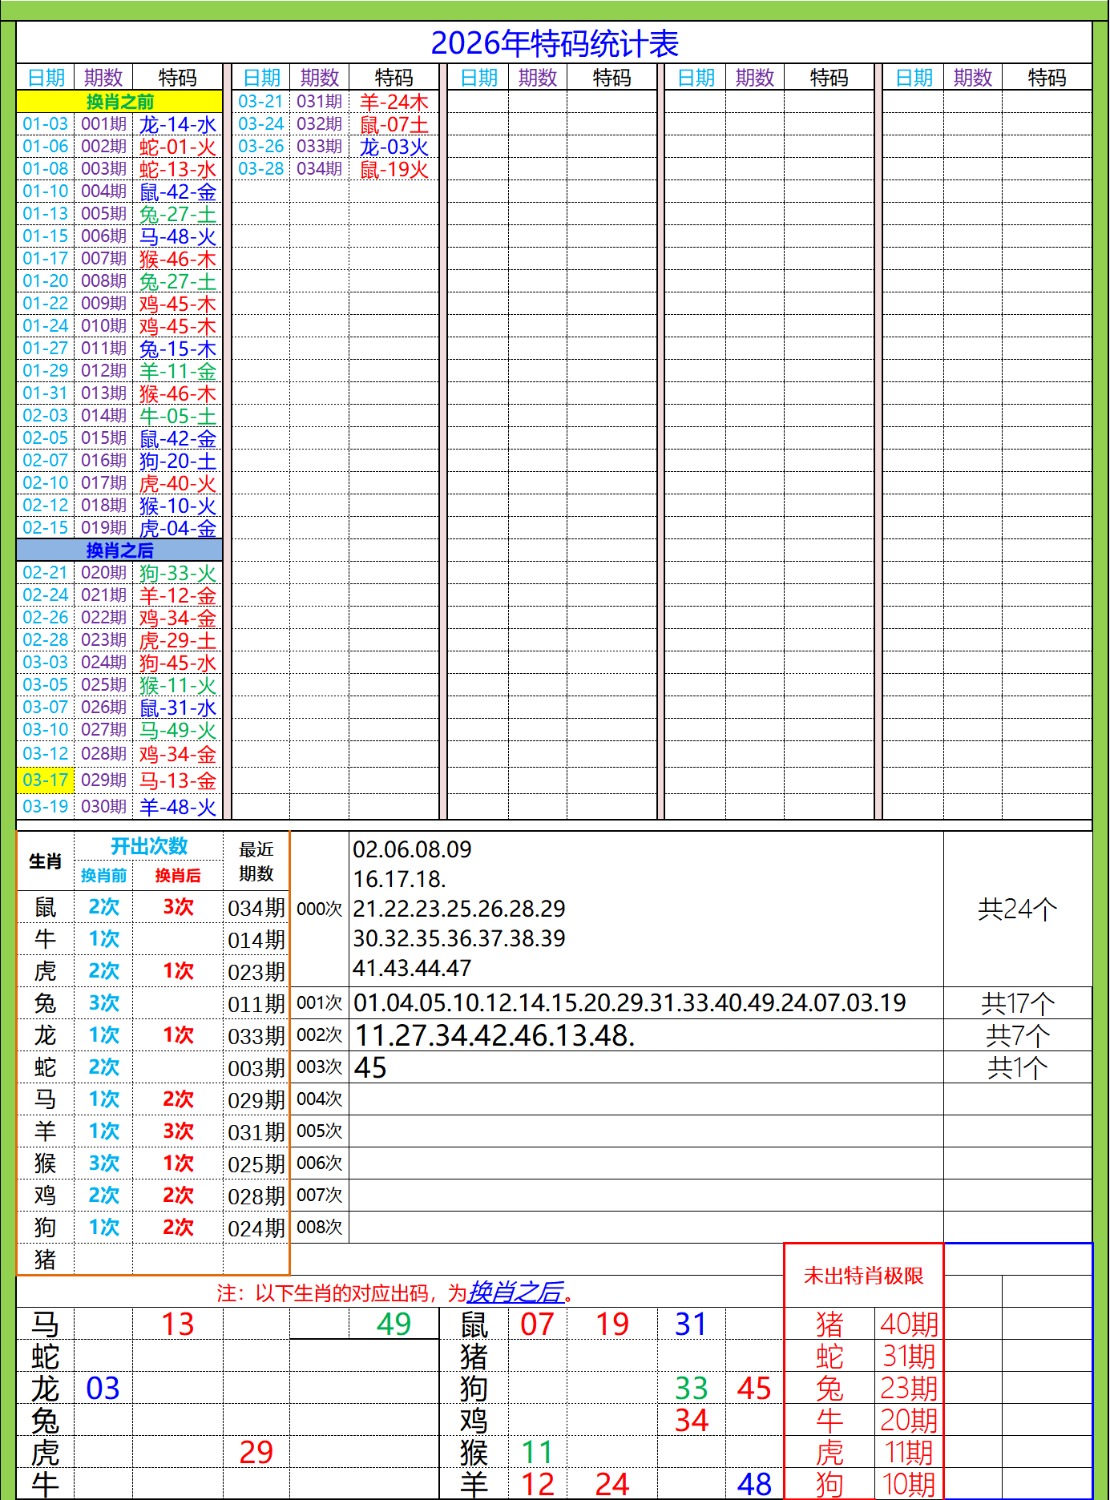Click the 龙-14-水 entry for period 001
1110x1500 pixels.
pos(177,125)
